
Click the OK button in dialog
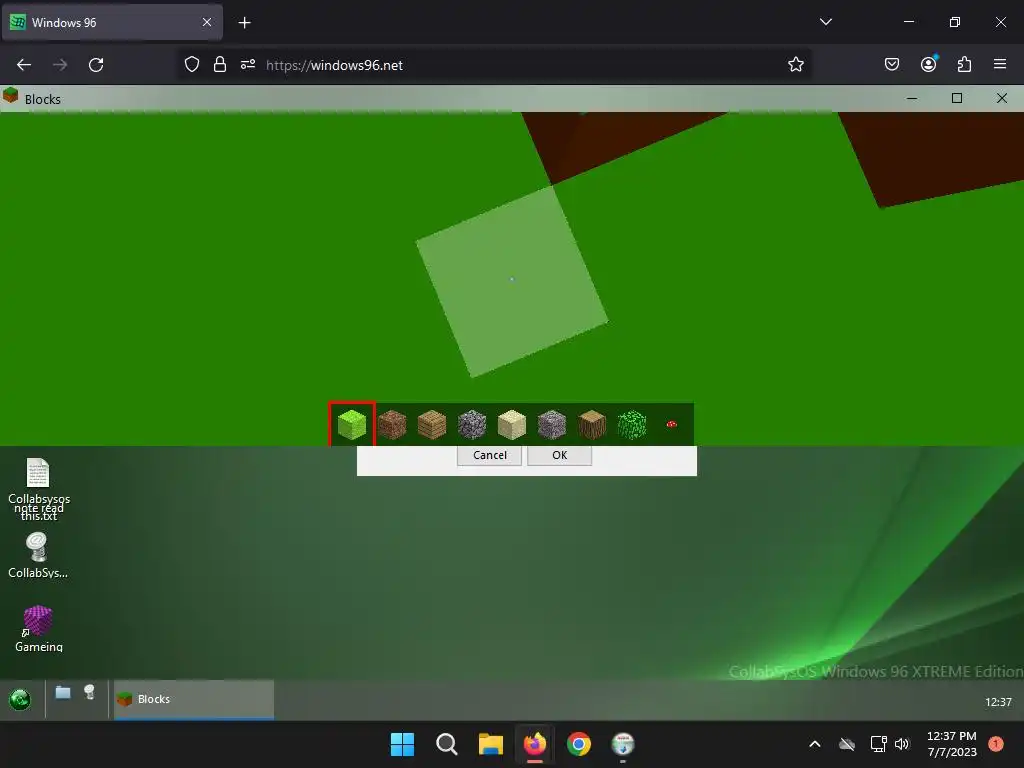tap(560, 455)
